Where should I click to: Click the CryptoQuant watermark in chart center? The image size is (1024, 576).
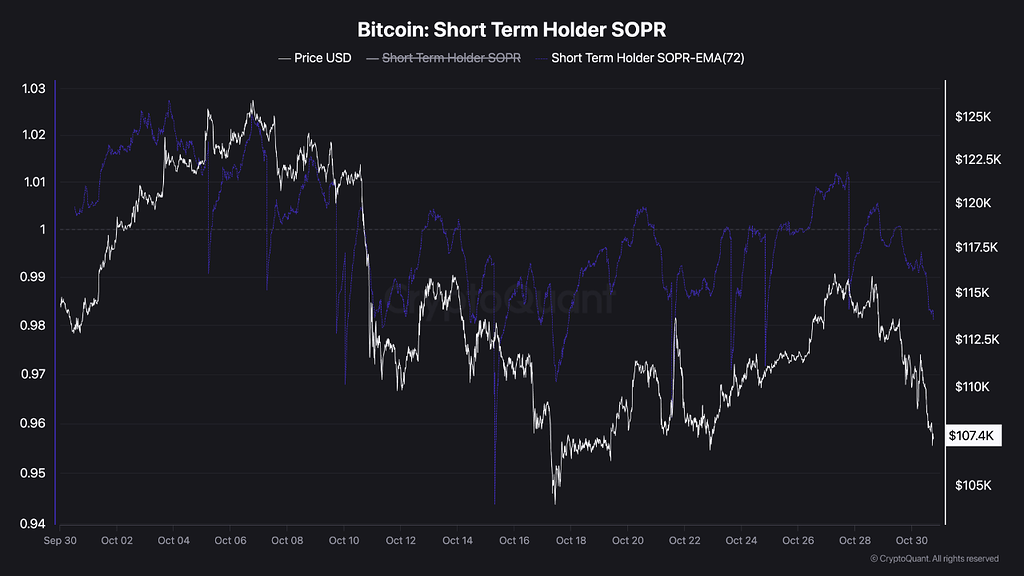click(x=498, y=299)
